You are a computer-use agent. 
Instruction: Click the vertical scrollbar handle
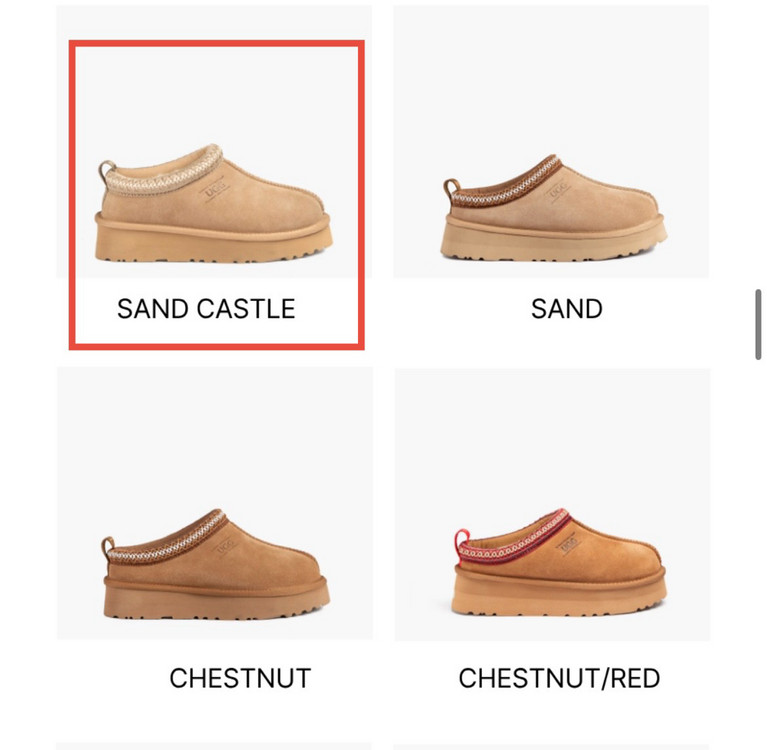pyautogui.click(x=758, y=325)
